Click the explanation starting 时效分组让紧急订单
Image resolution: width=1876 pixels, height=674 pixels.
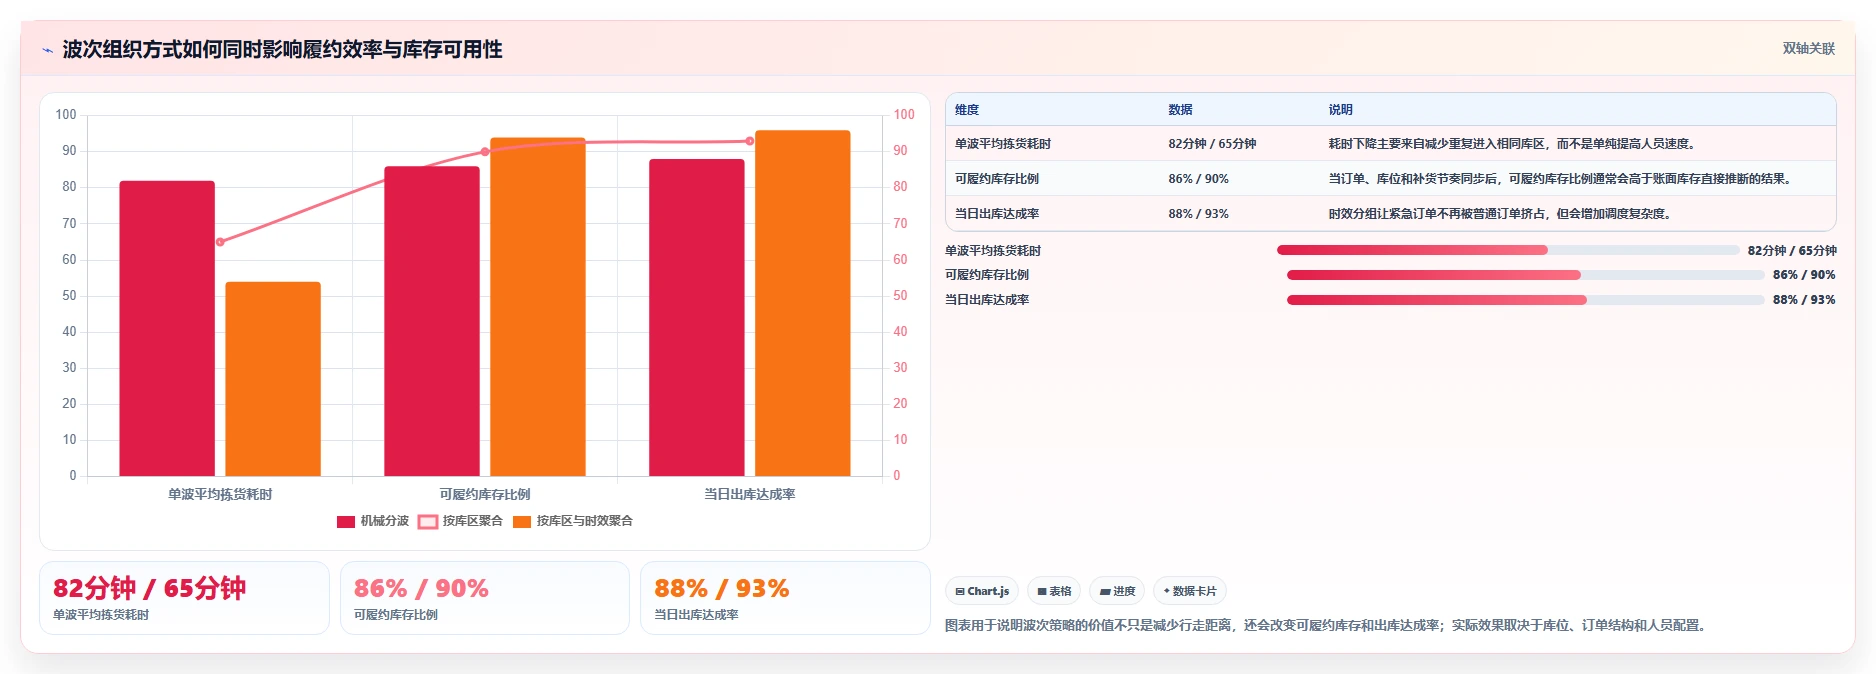[x=1502, y=214]
